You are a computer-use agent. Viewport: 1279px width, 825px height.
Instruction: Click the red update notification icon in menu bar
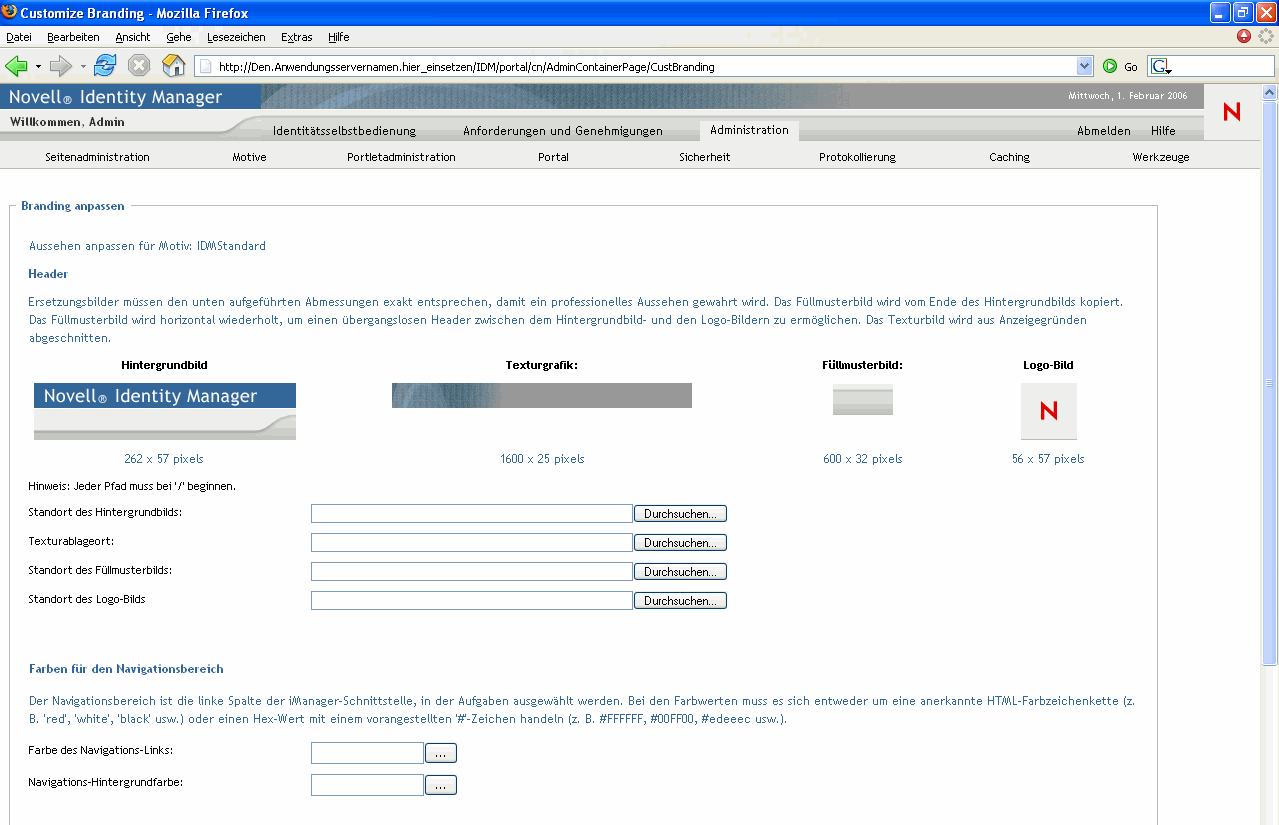click(1244, 36)
